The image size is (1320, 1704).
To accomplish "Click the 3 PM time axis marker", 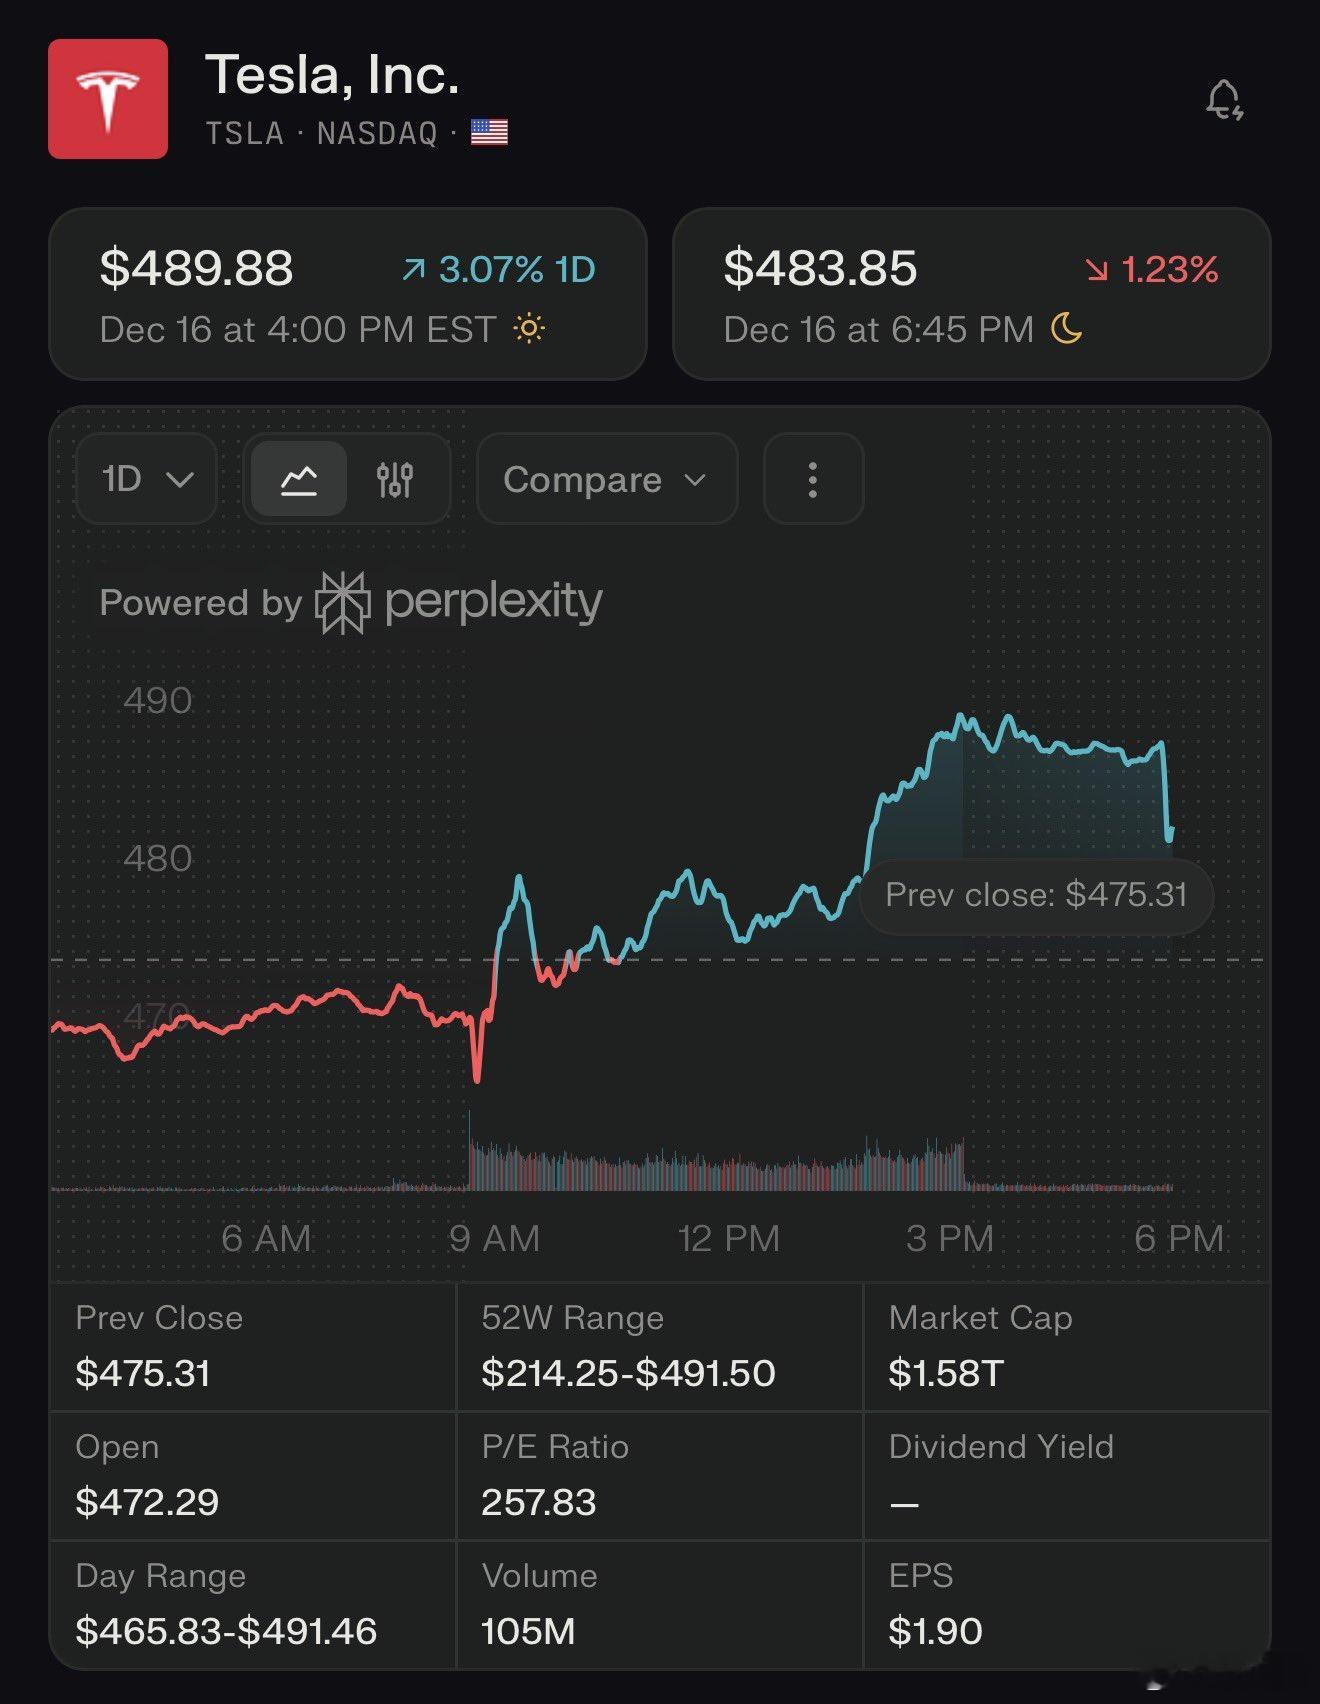I will (x=949, y=1238).
